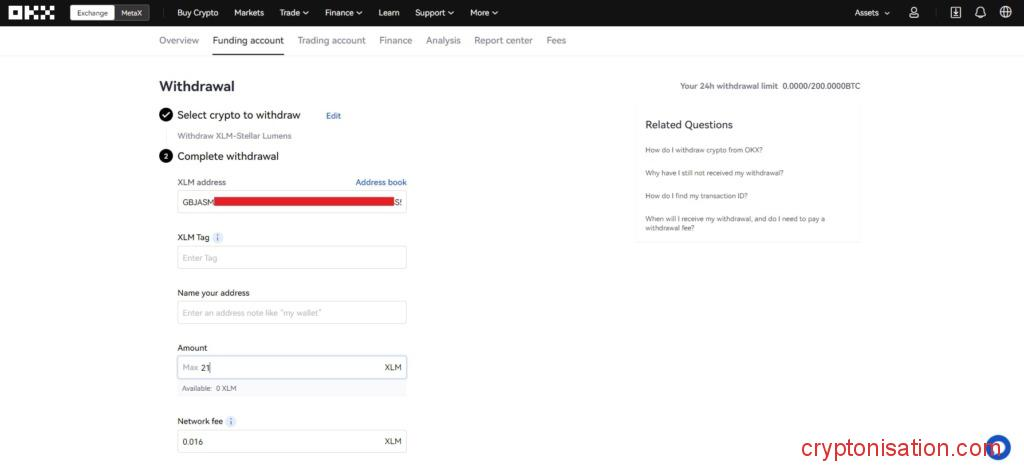Screen dimensions: 1024x471
Task: Switch to Exchange mode
Action: point(92,13)
